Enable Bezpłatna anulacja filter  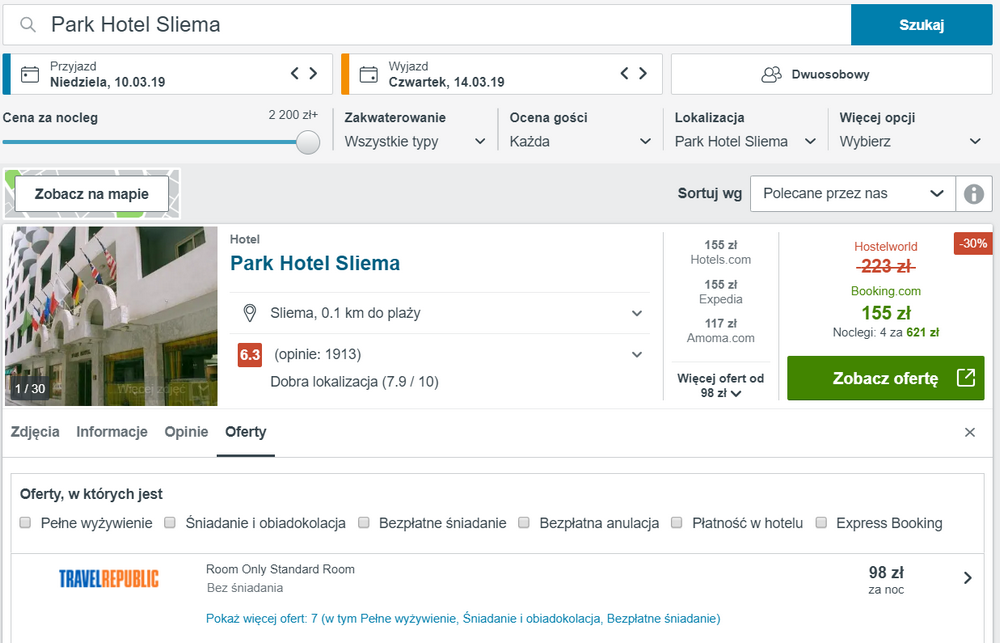524,523
